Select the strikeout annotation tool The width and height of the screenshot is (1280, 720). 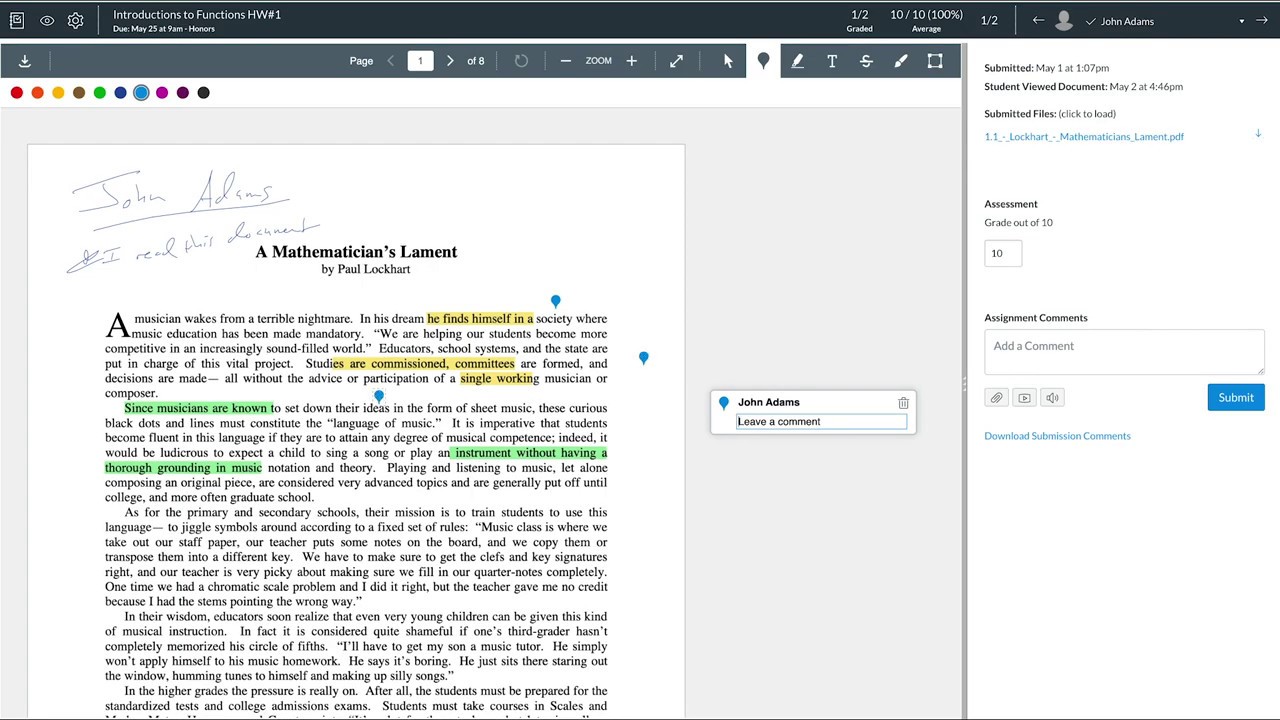tap(866, 61)
